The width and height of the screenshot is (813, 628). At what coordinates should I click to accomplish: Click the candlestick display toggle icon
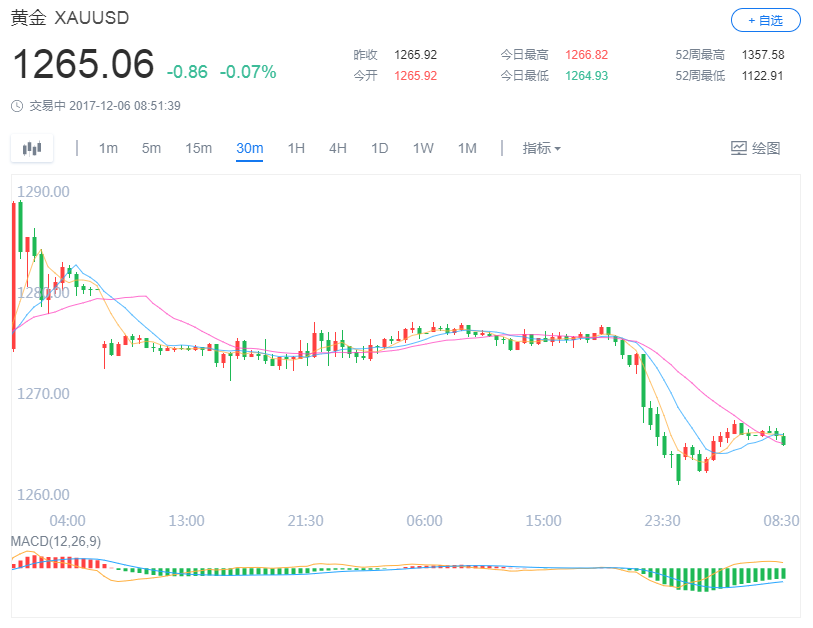(x=31, y=147)
